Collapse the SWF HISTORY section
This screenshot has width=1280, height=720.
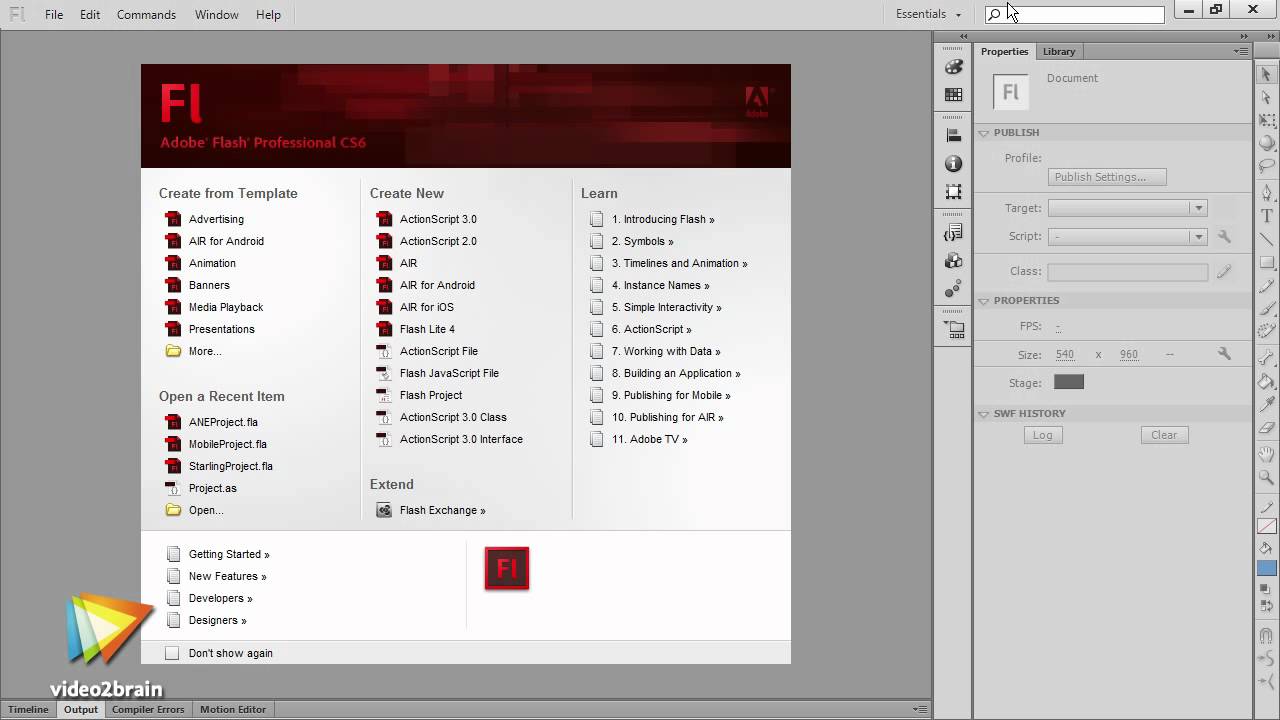pyautogui.click(x=984, y=414)
